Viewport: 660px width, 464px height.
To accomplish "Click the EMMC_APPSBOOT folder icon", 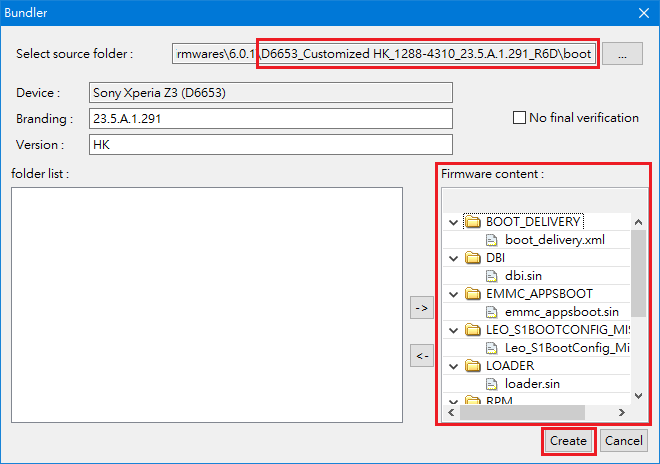I will (x=473, y=293).
